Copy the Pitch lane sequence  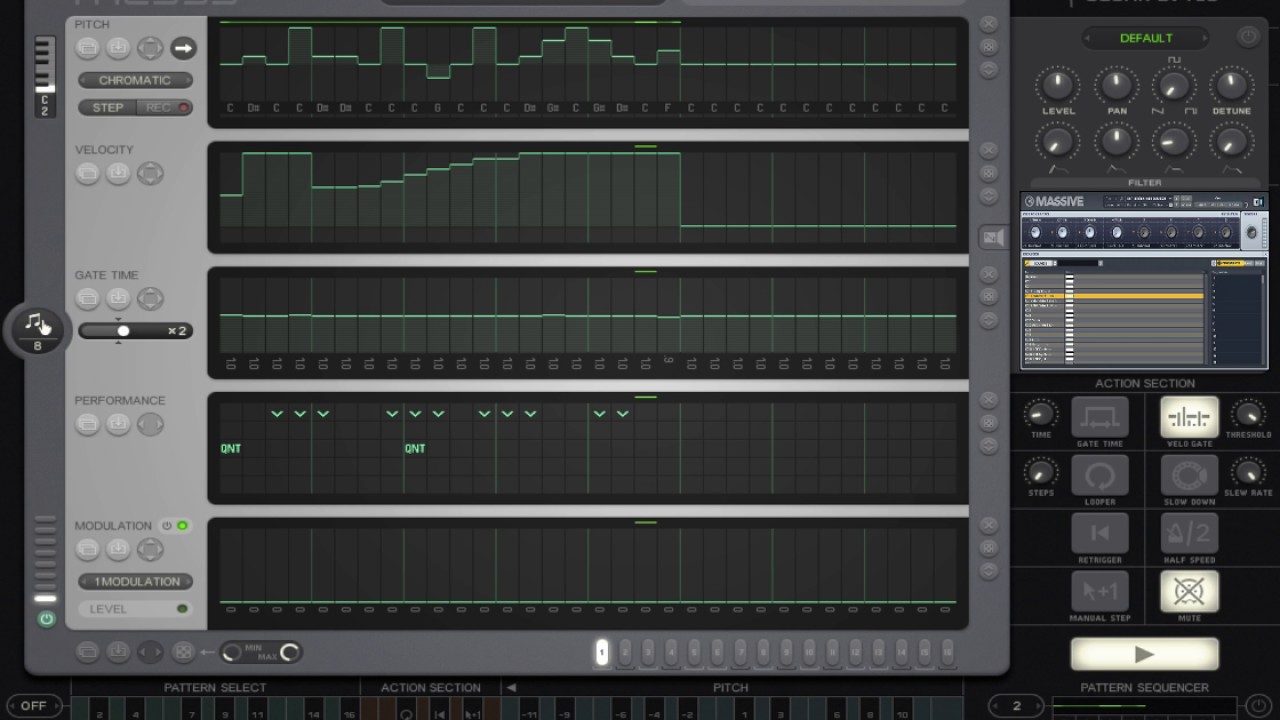[88, 48]
